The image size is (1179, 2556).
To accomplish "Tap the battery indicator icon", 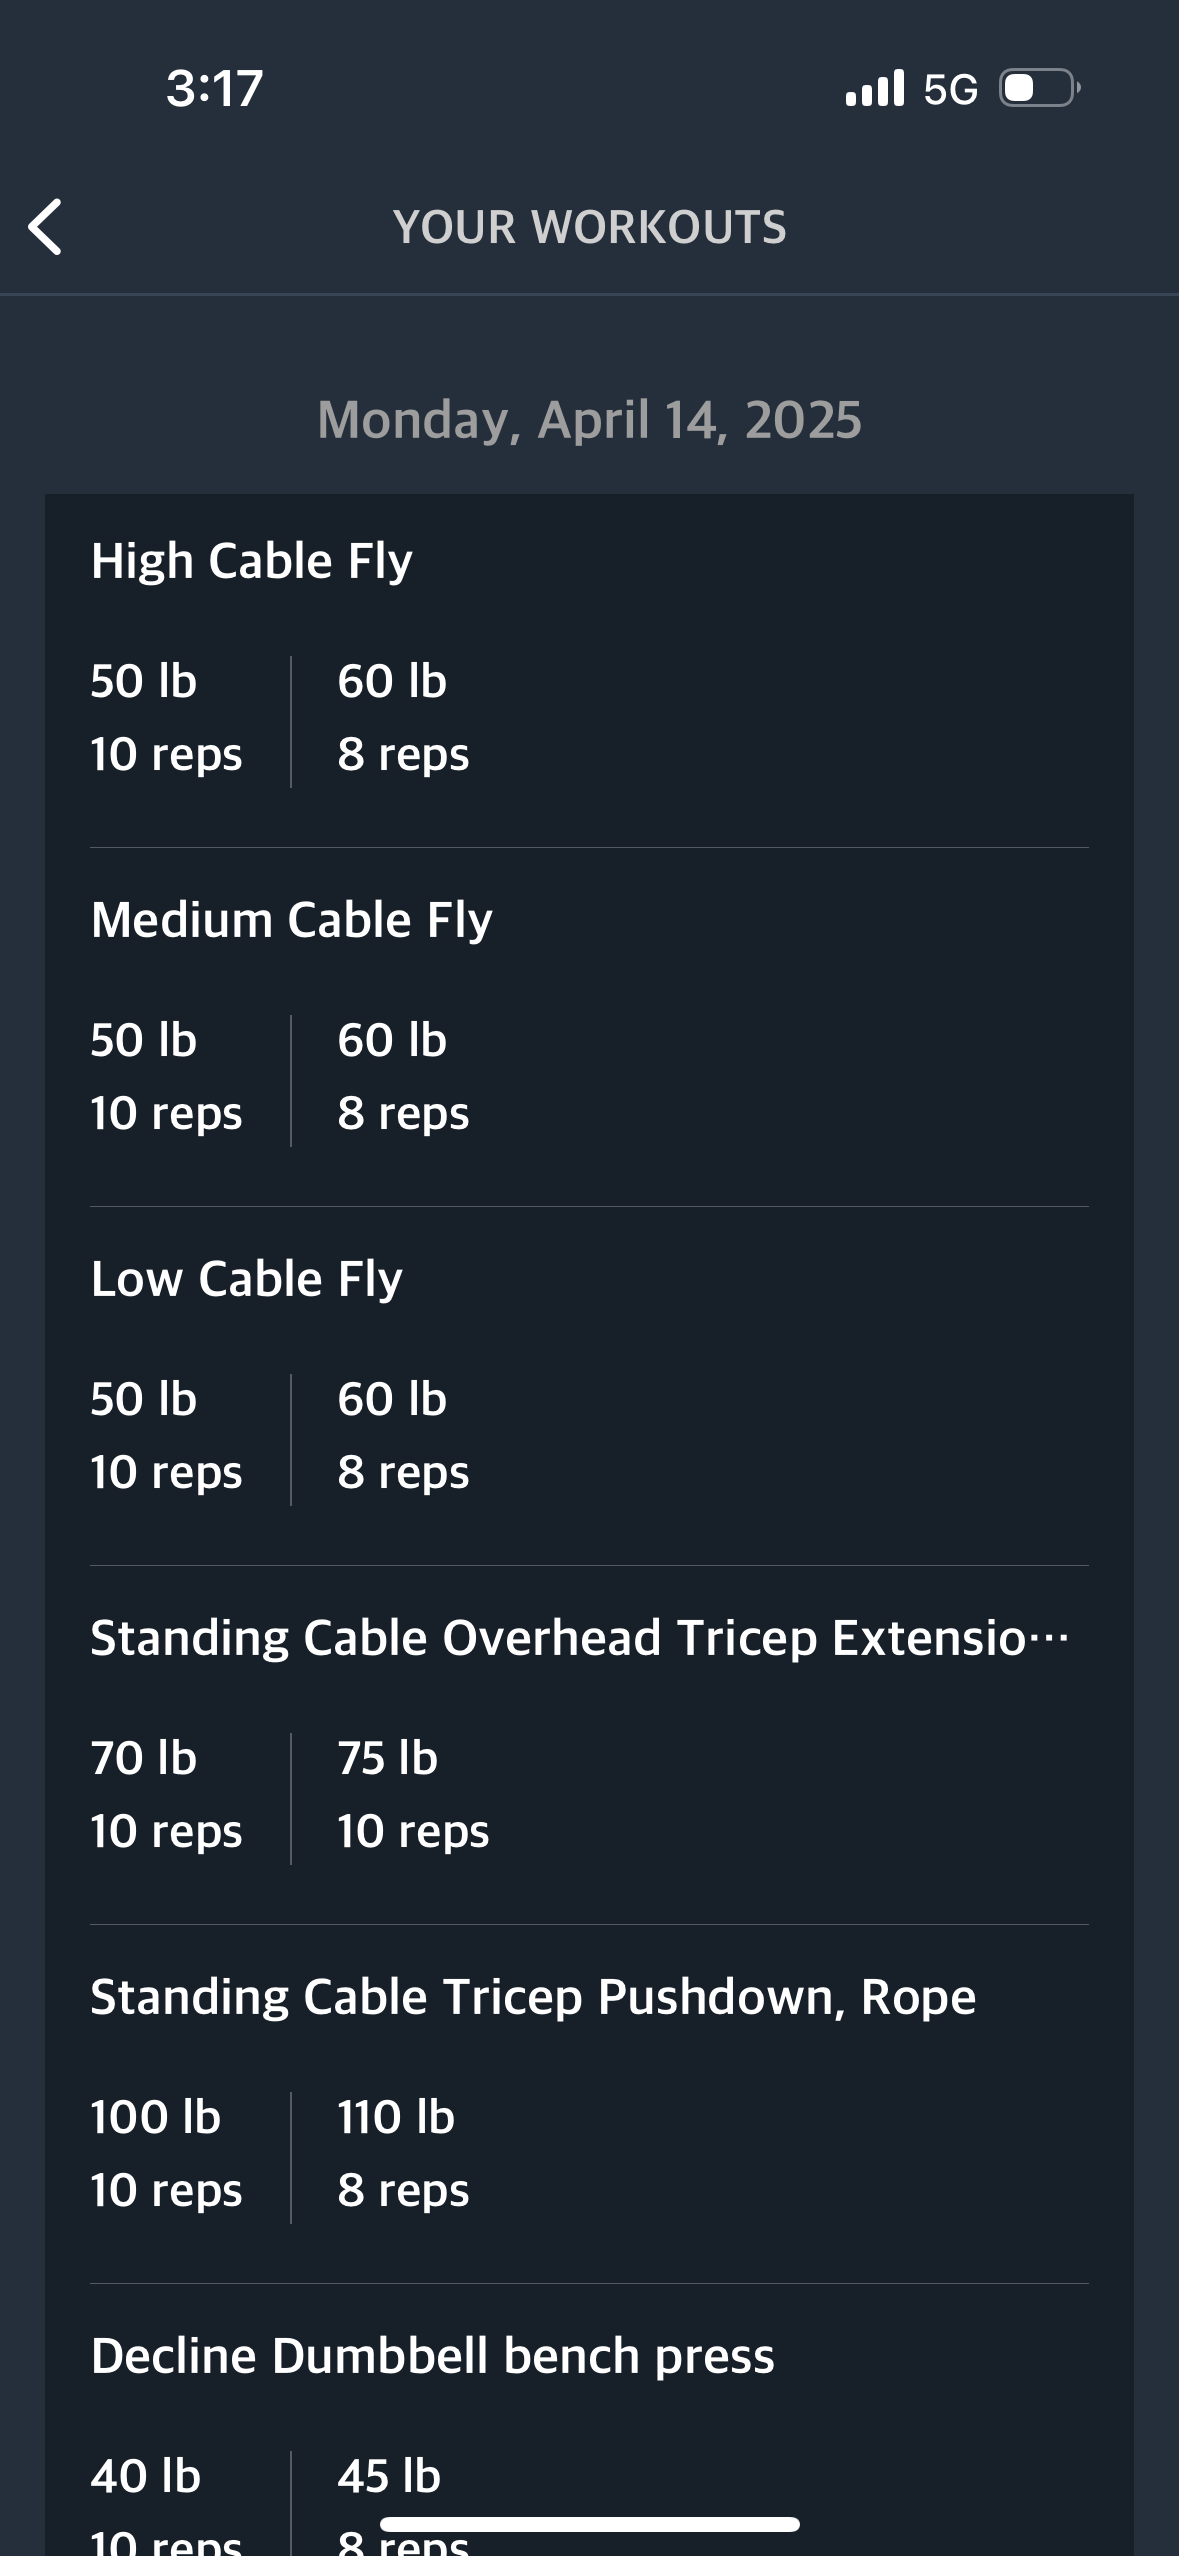I will coord(1040,88).
